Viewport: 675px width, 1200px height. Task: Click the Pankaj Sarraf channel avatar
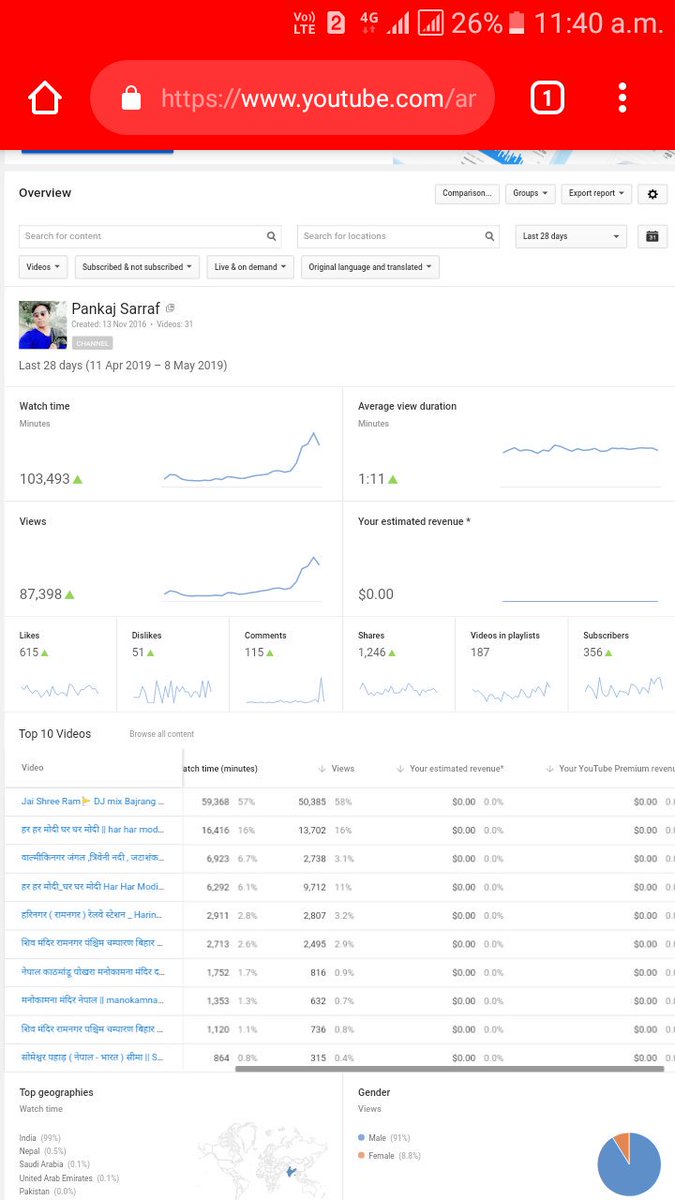pyautogui.click(x=43, y=324)
